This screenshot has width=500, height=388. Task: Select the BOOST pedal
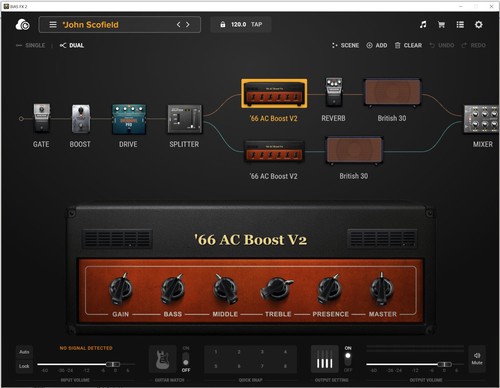[x=80, y=119]
